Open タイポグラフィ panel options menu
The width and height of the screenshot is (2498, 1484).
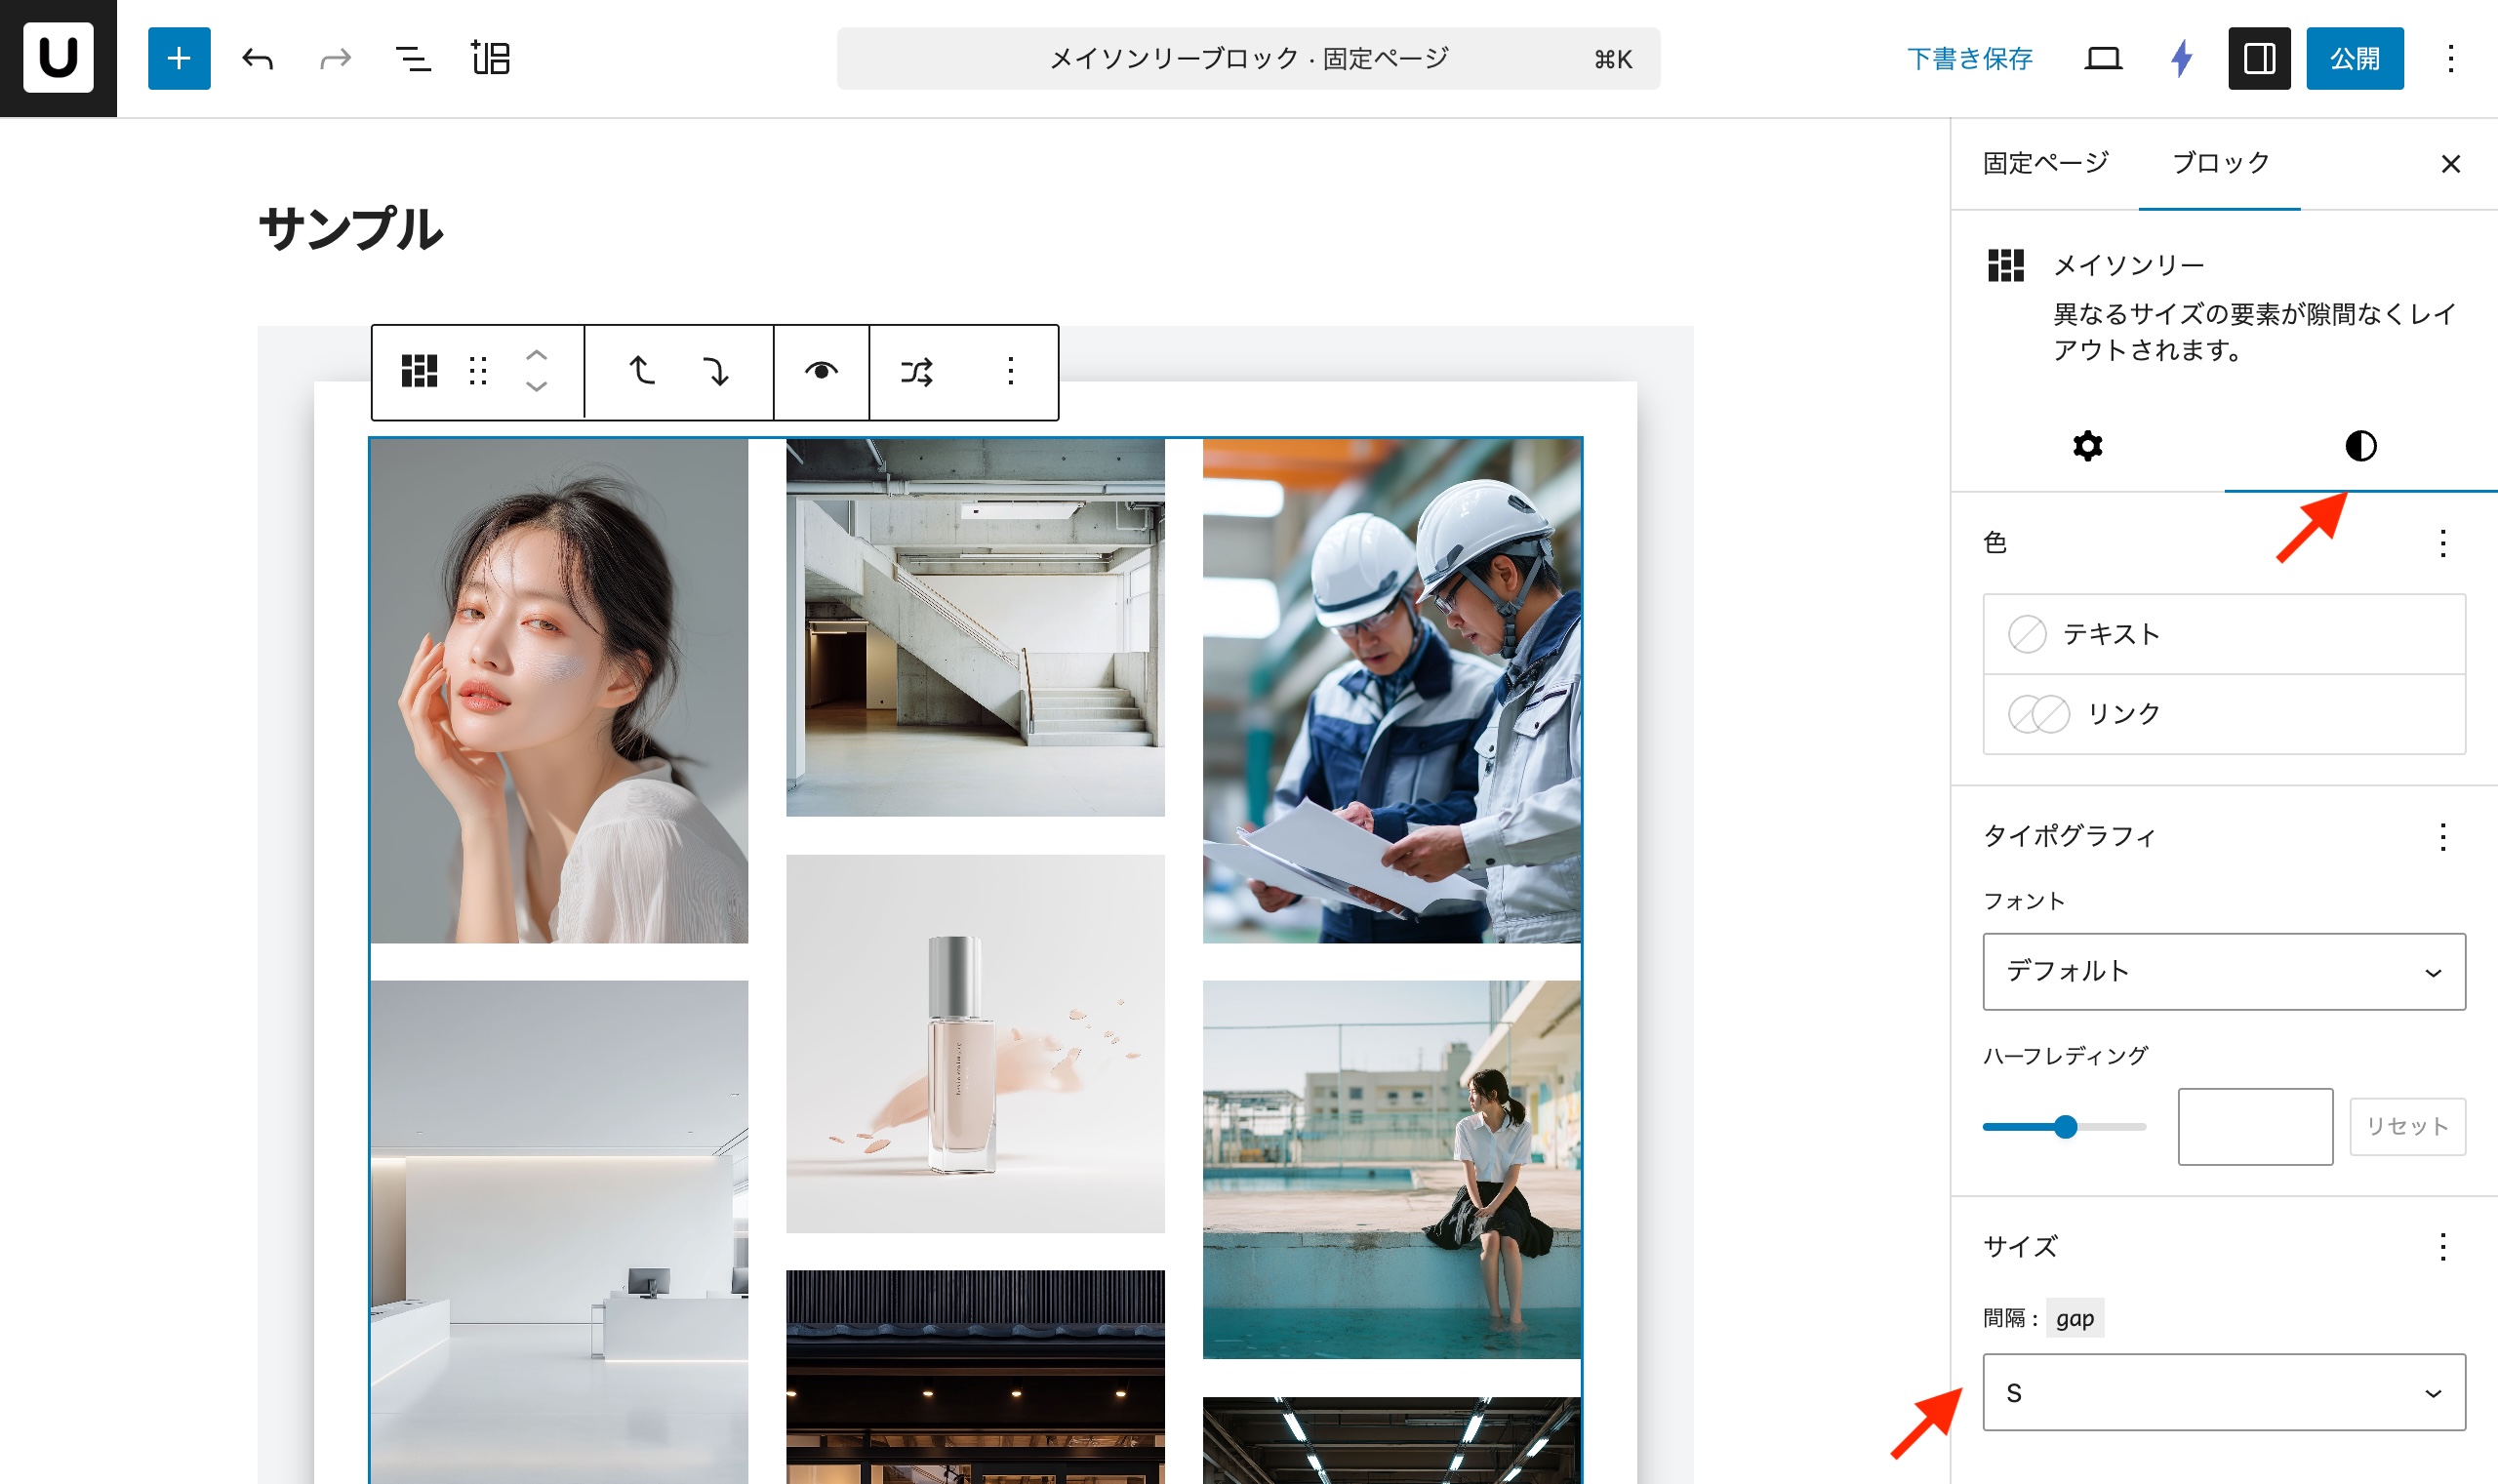pyautogui.click(x=2442, y=836)
